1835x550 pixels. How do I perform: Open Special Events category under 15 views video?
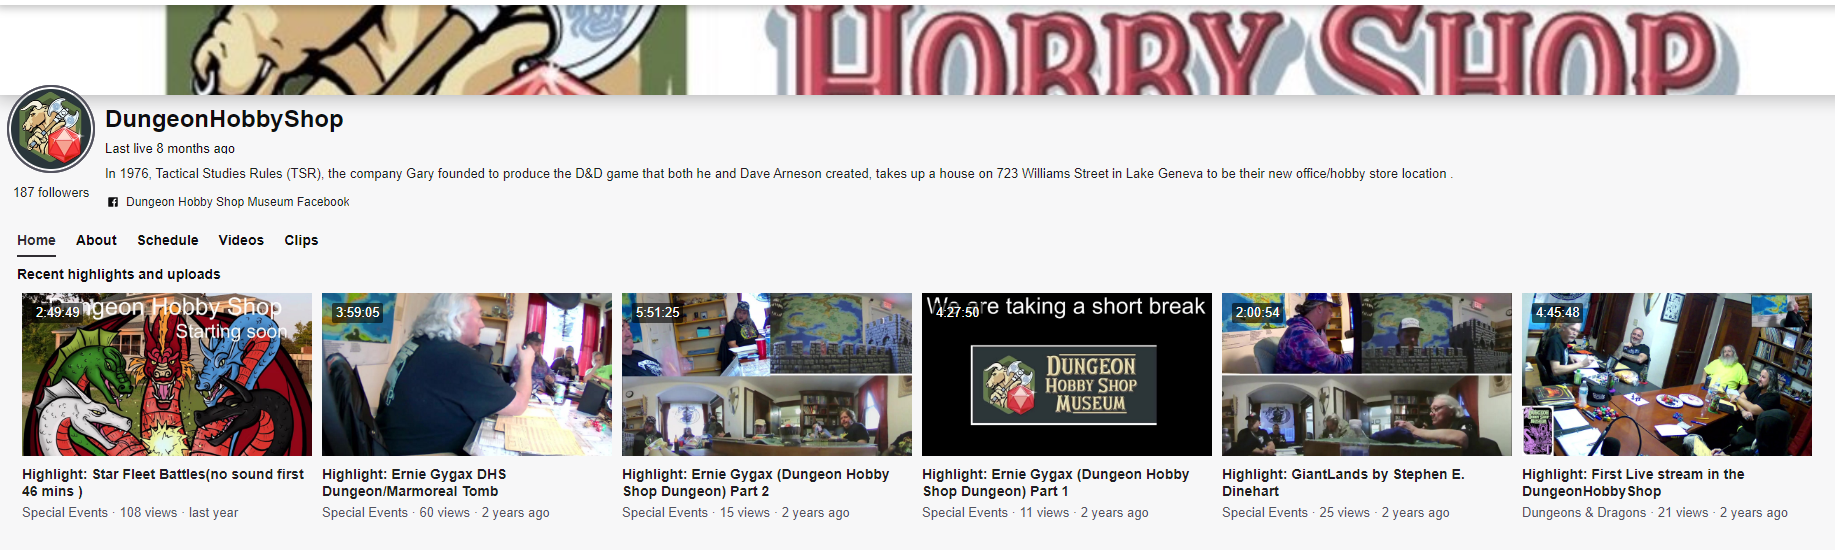(x=665, y=513)
